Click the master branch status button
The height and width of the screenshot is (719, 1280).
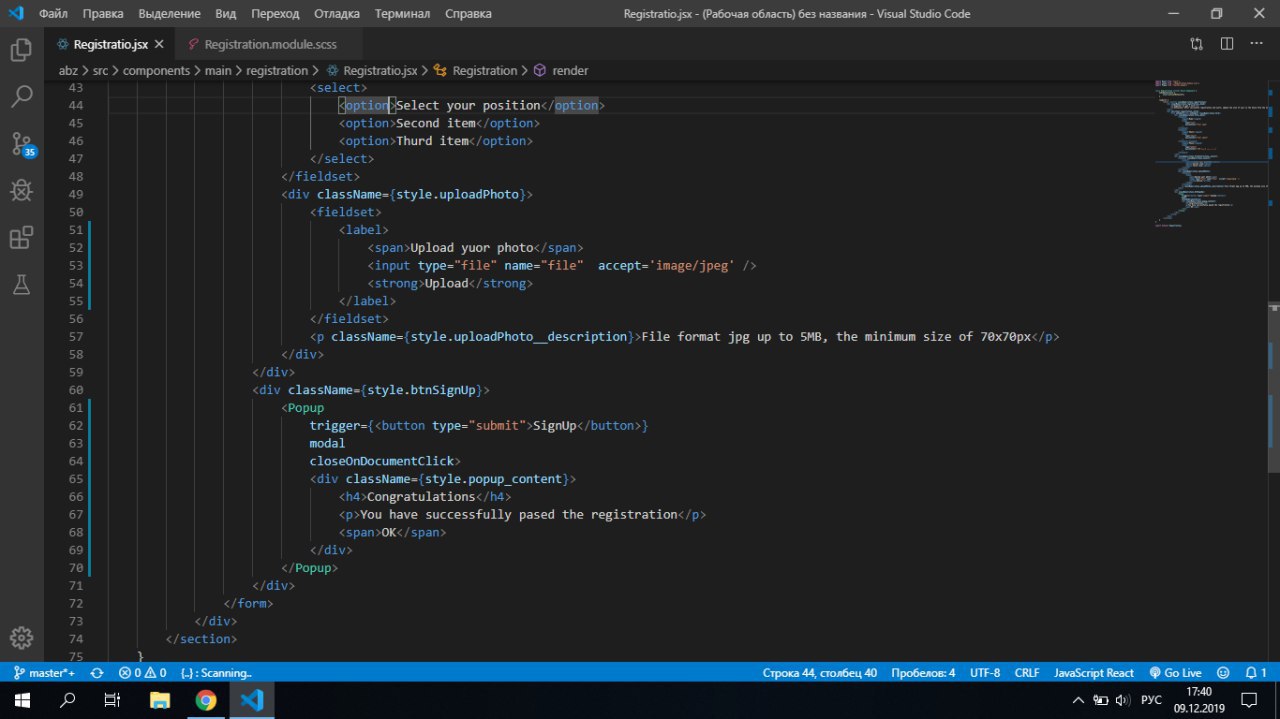45,673
